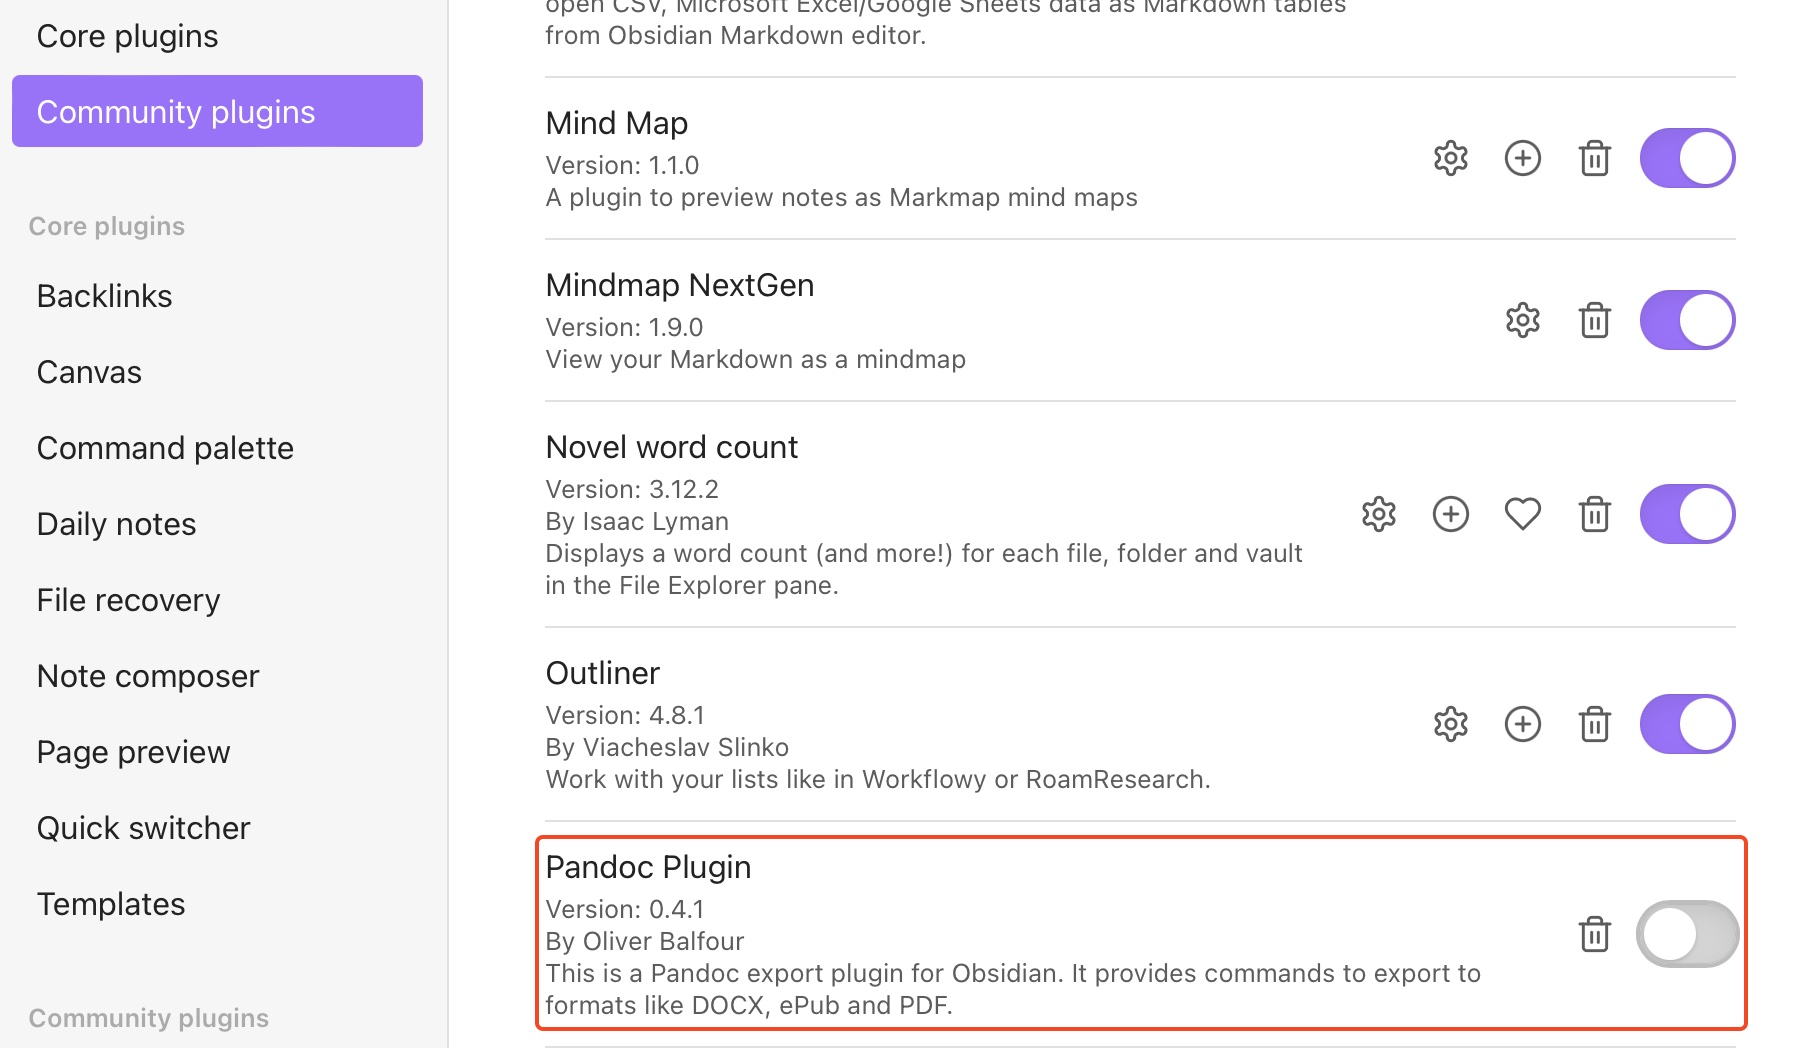This screenshot has height=1048, width=1820.
Task: Click Novel word count heart donate icon
Action: click(x=1522, y=514)
